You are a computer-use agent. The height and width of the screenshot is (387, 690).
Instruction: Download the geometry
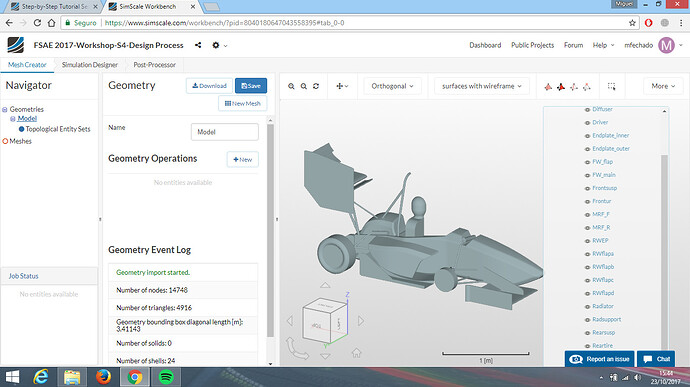(x=209, y=86)
